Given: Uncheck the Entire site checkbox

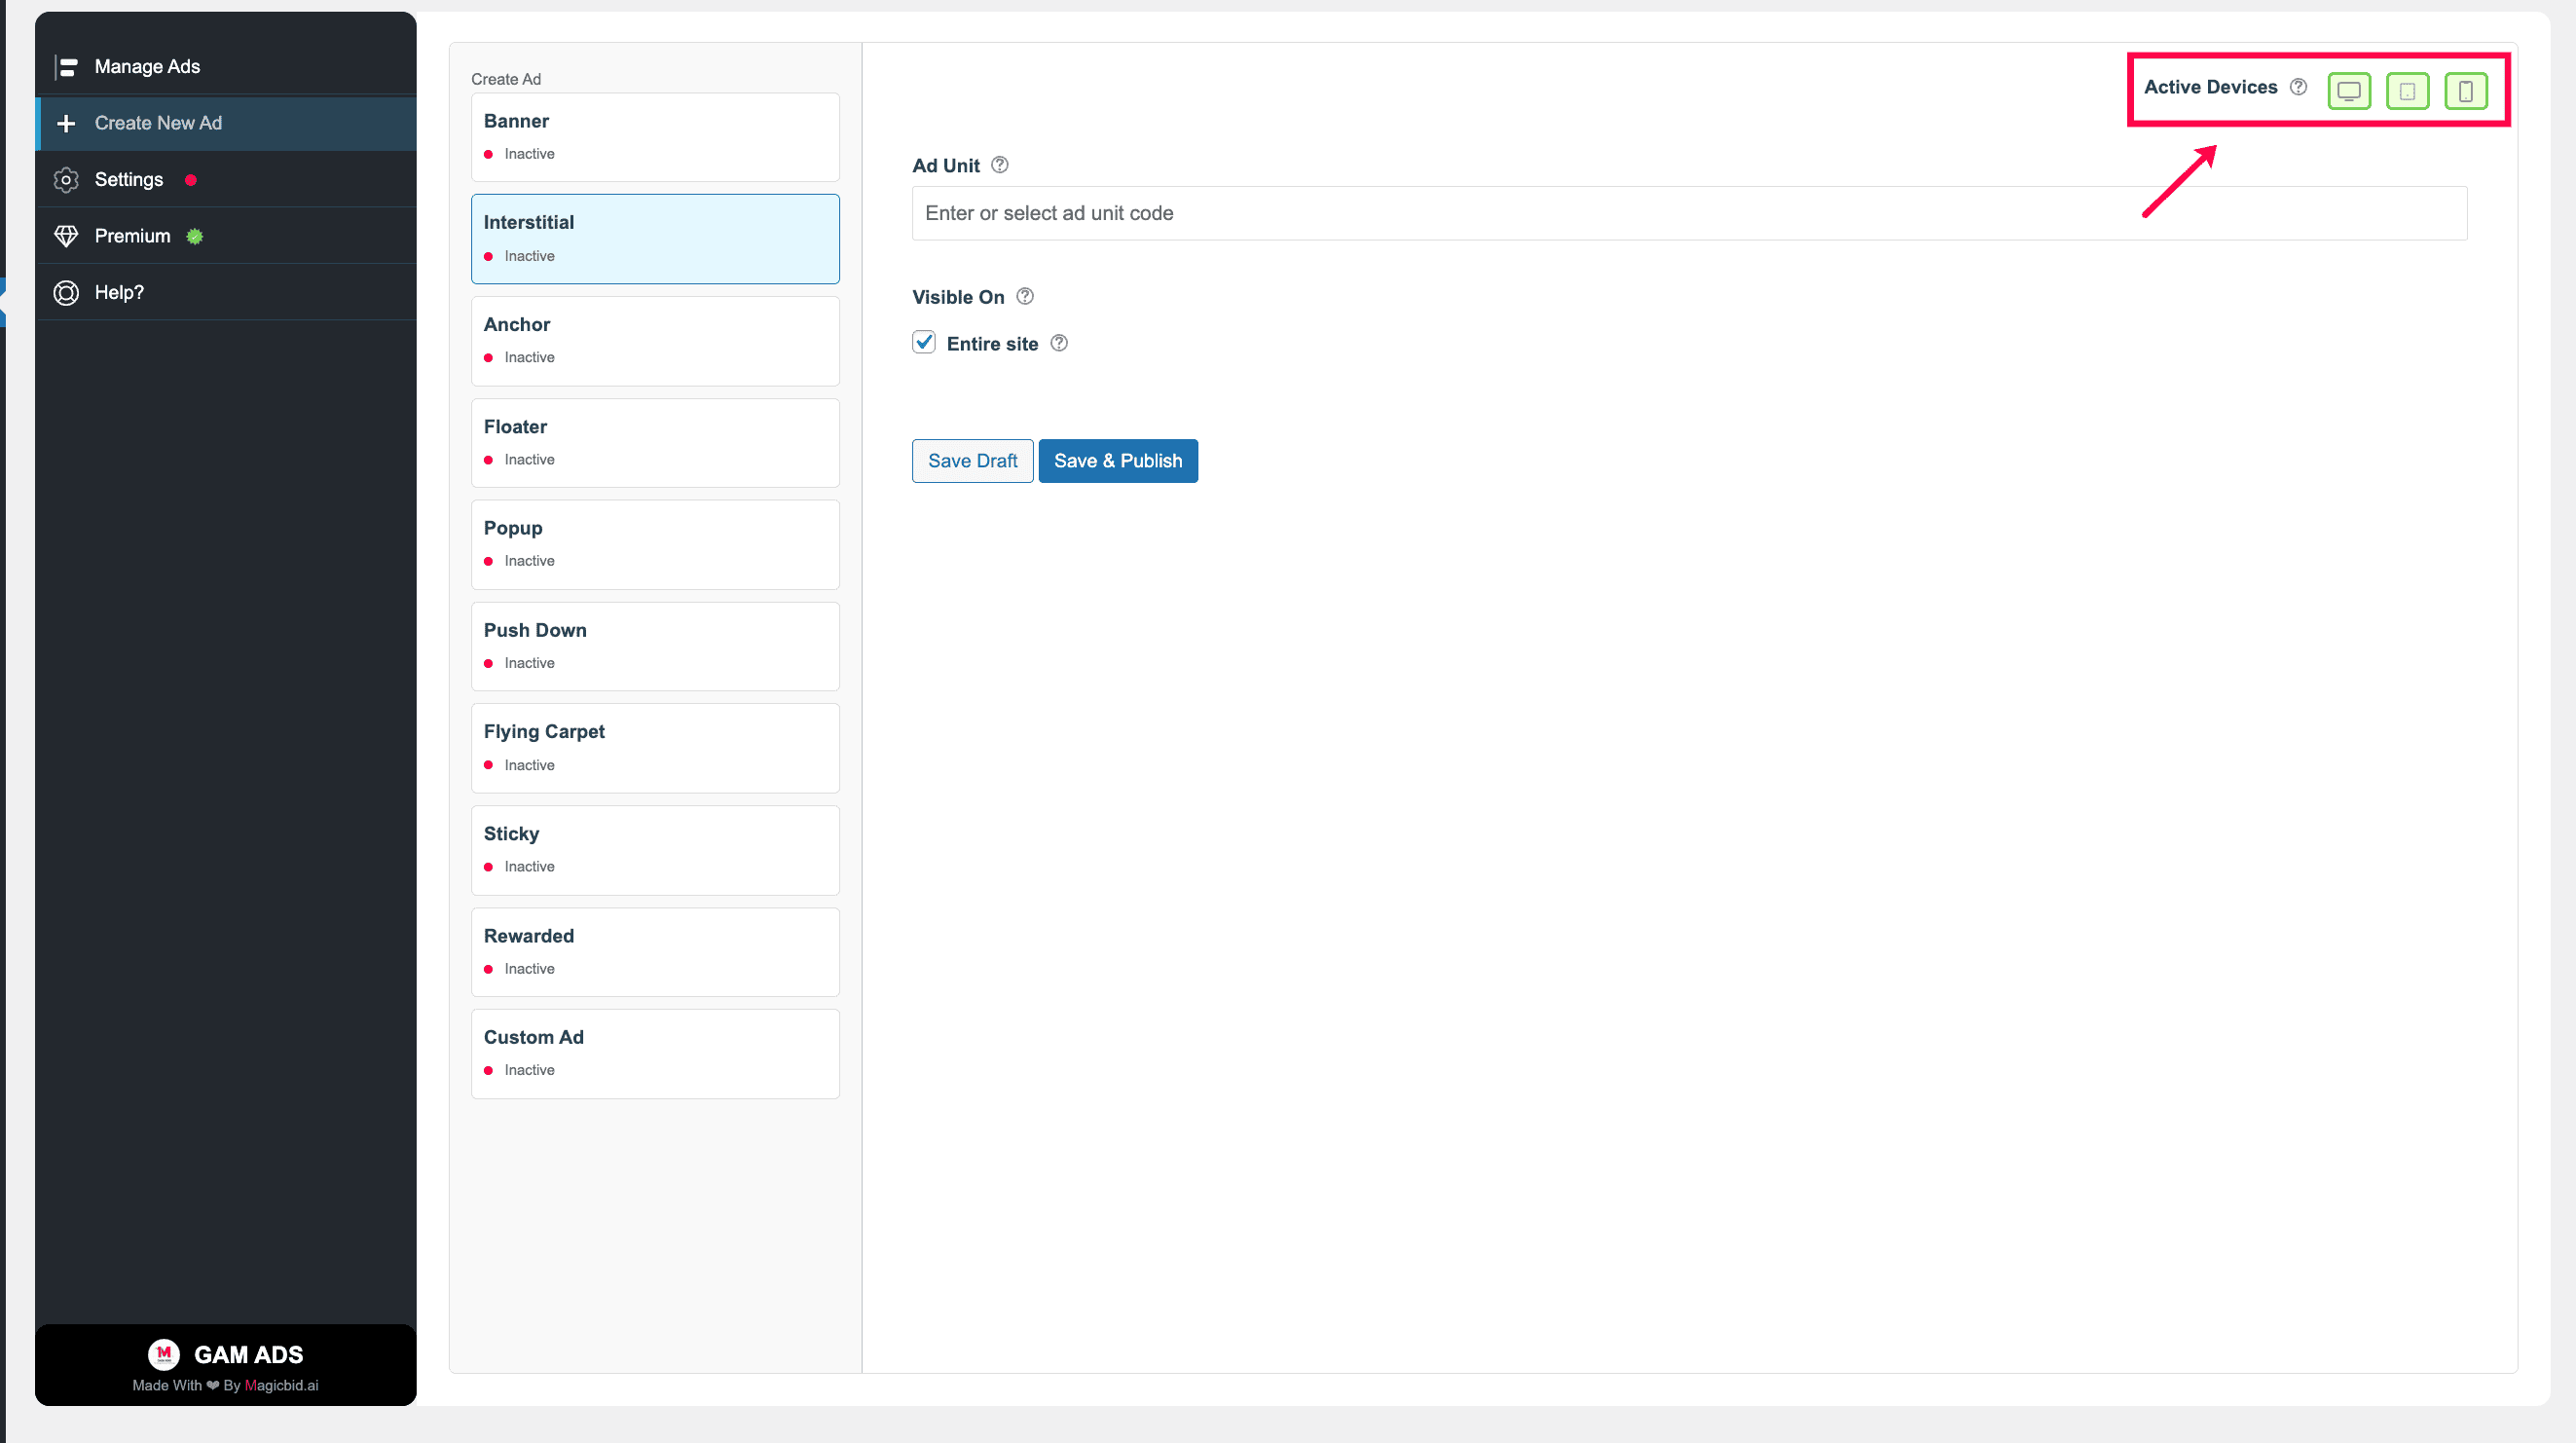Looking at the screenshot, I should click(x=924, y=342).
